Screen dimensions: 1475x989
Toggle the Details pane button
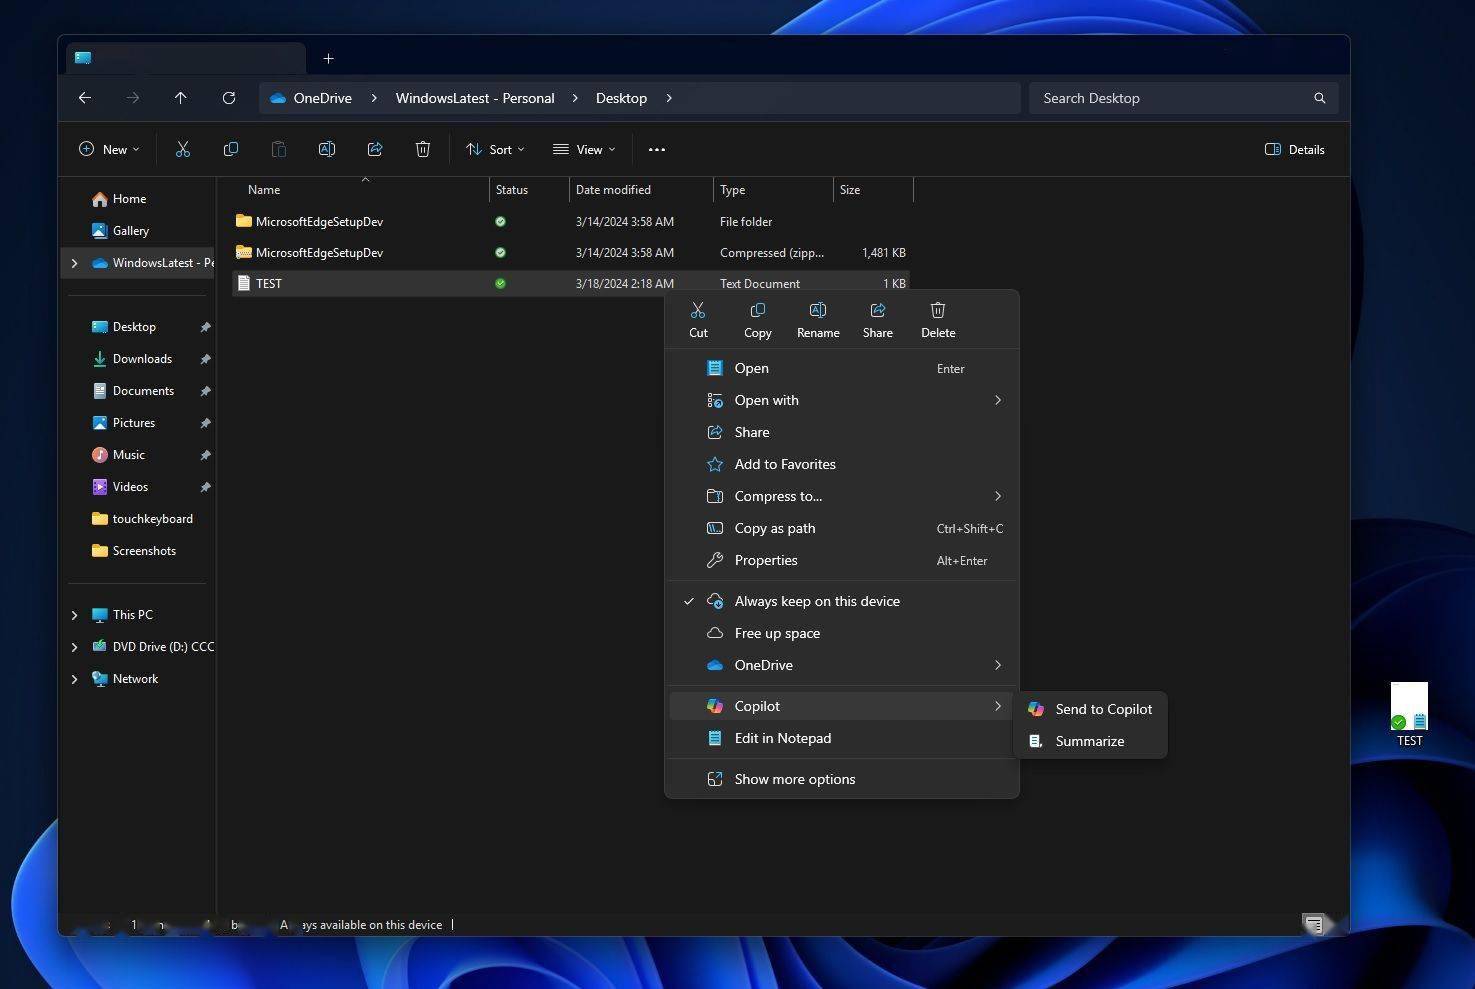point(1295,149)
